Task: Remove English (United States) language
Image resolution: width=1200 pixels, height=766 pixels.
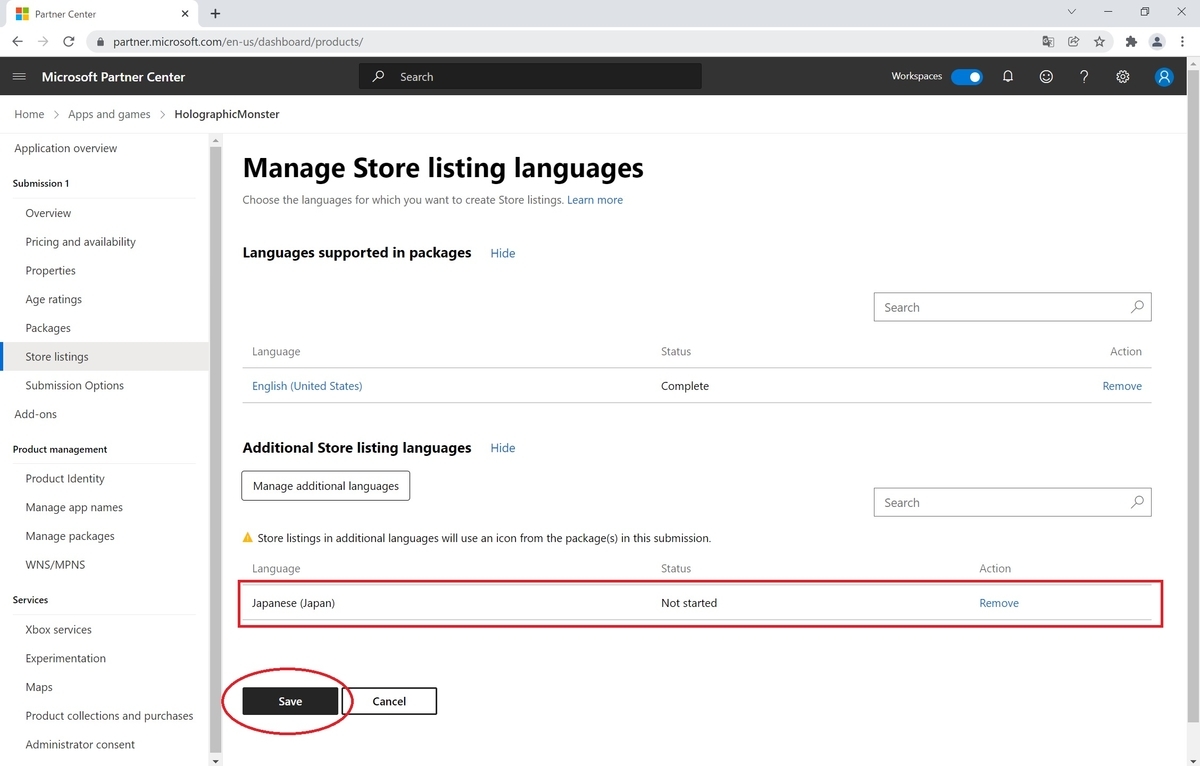Action: [1122, 386]
